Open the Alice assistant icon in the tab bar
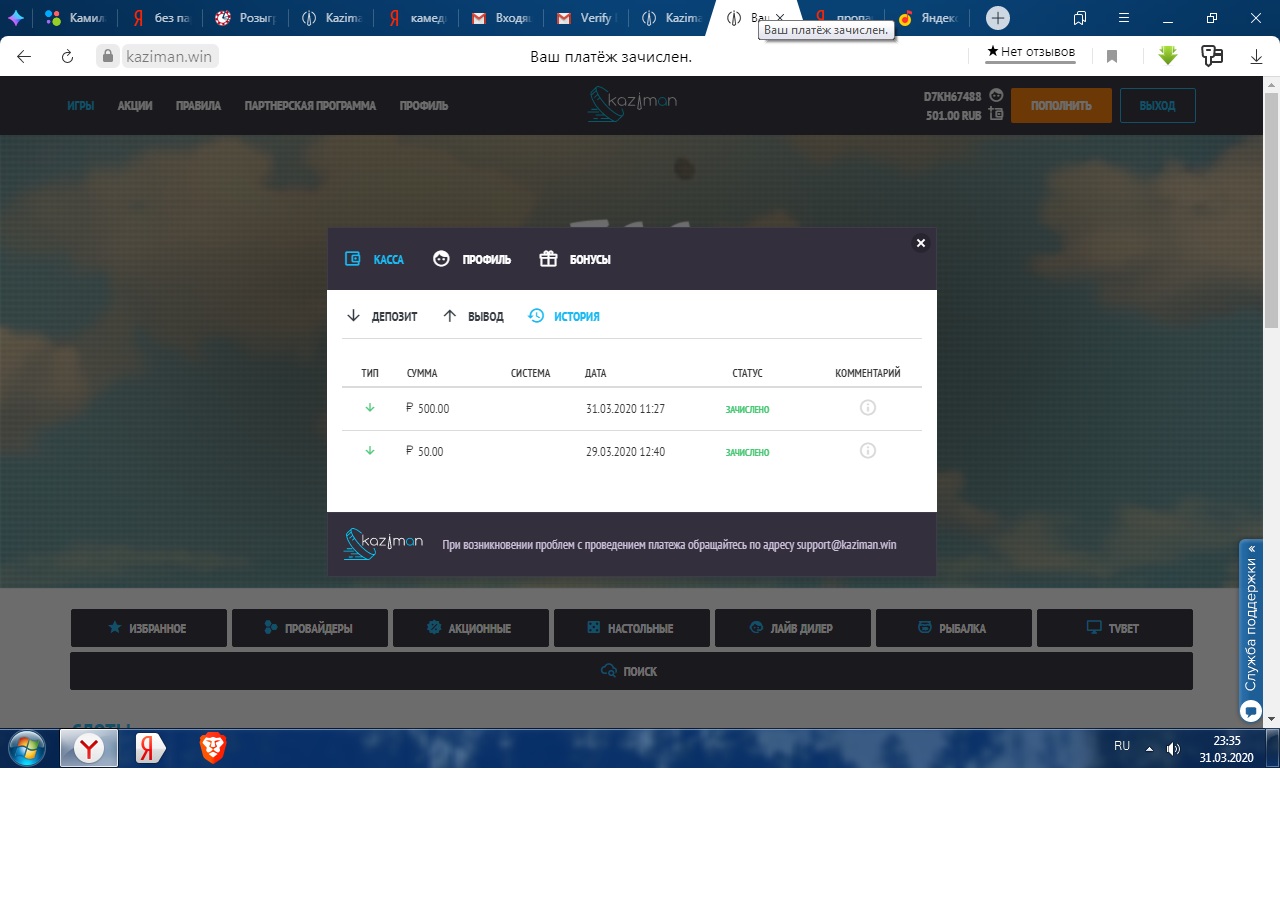Viewport: 1280px width, 912px height. pos(16,18)
